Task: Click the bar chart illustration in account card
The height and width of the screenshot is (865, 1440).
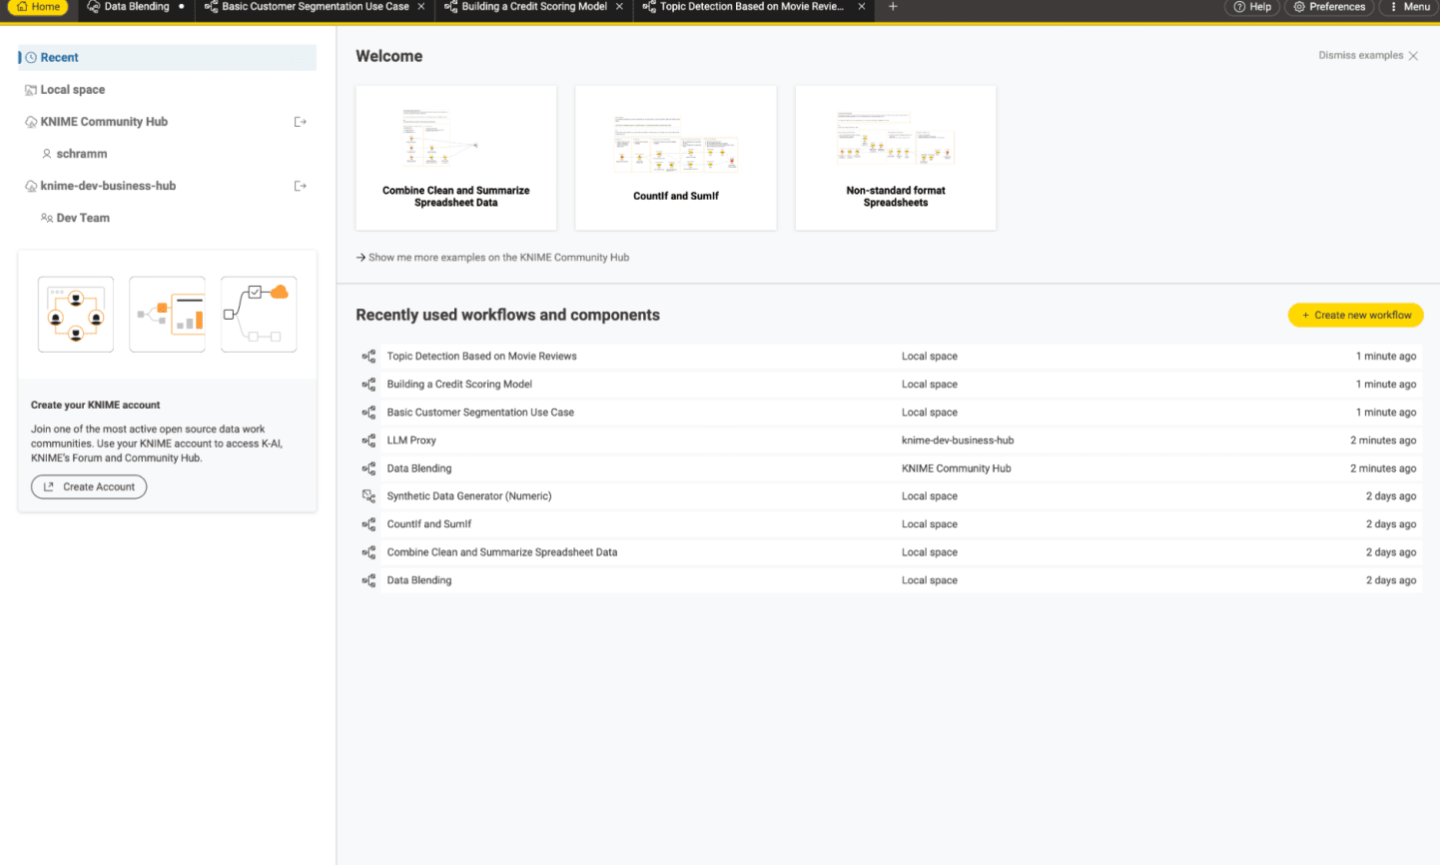Action: tap(167, 314)
